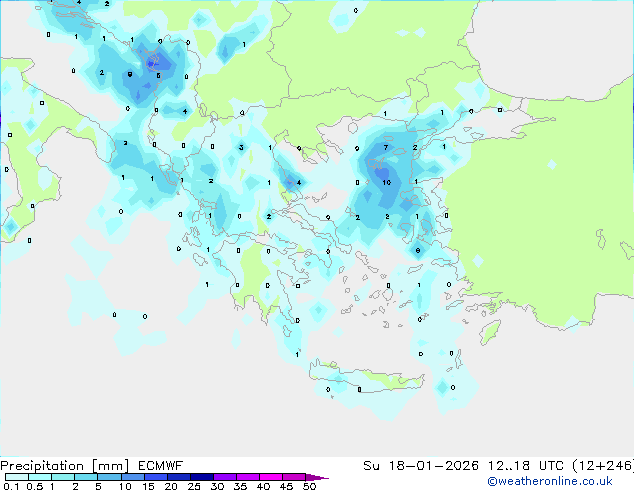
Task: Select the violet swatch between 30 and 35
Action: tap(225, 477)
